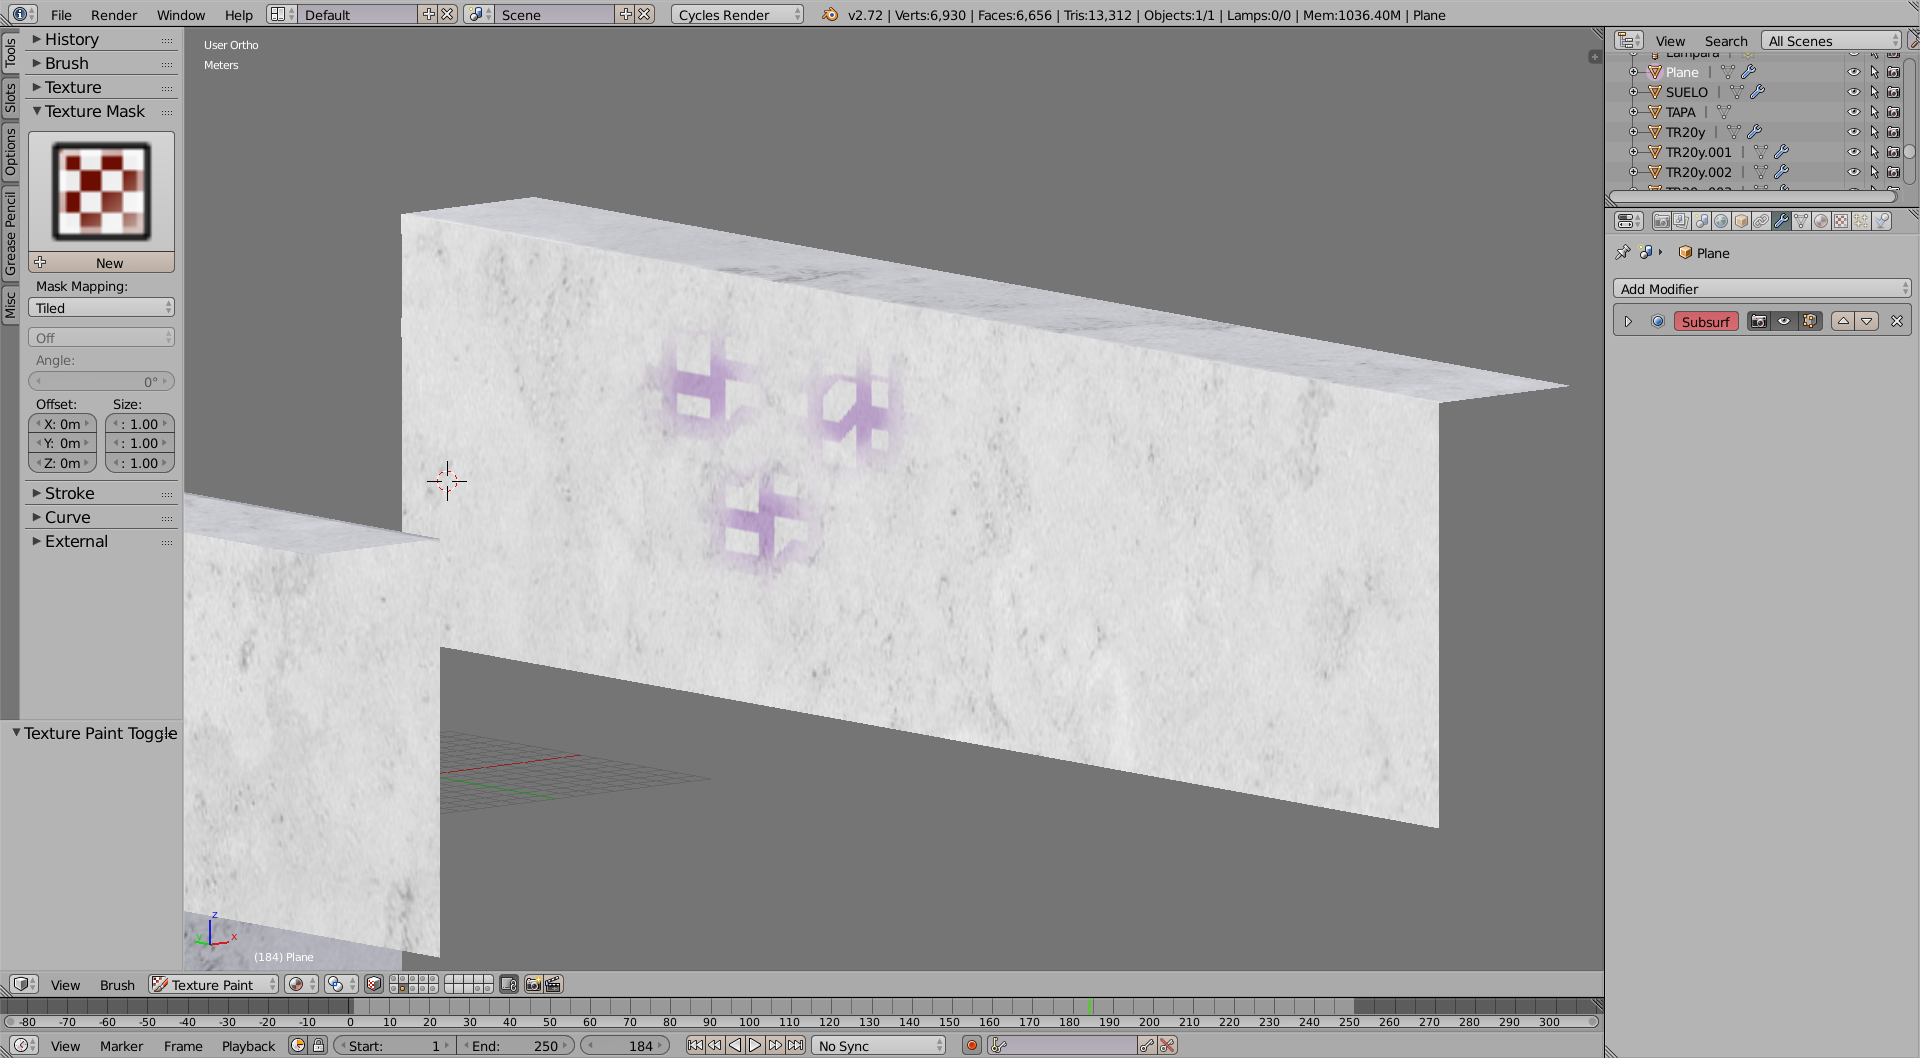Open the Scene properties icon
This screenshot has width=1920, height=1058.
(1701, 221)
